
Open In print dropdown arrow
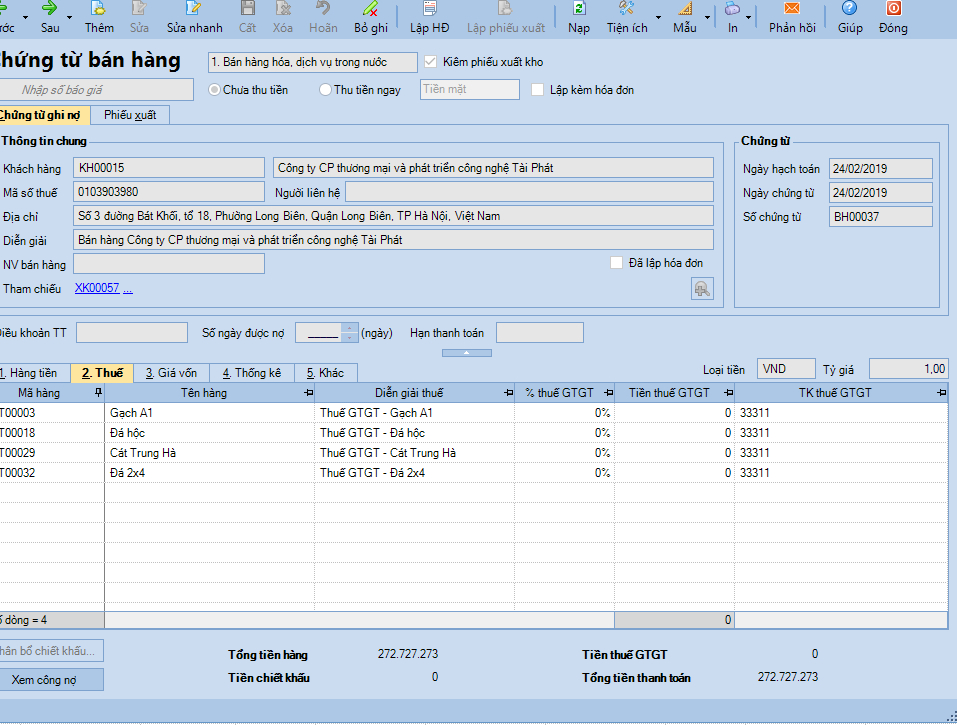(748, 17)
